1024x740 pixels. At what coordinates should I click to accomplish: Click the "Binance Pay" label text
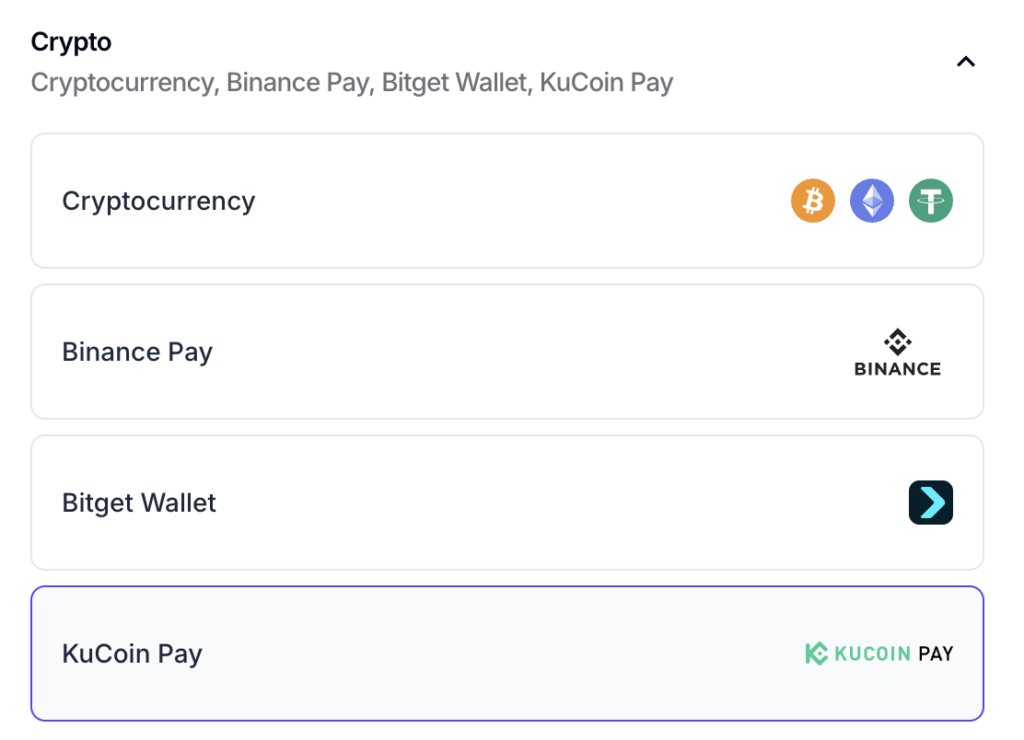[x=137, y=352]
